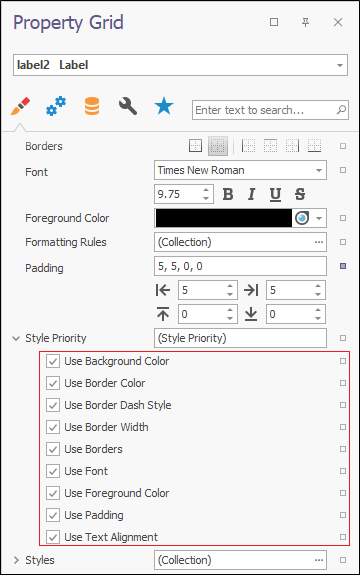Expand the Foreground Color dropdown arrow

(319, 218)
